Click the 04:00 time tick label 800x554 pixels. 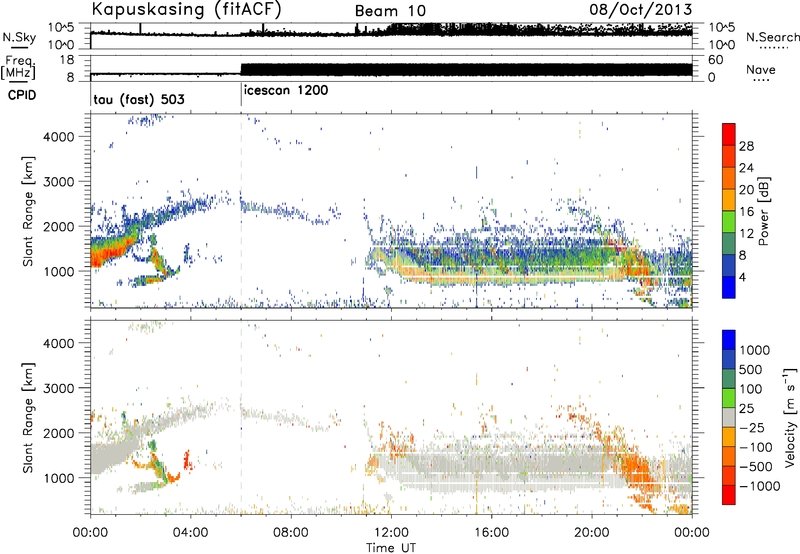(190, 533)
